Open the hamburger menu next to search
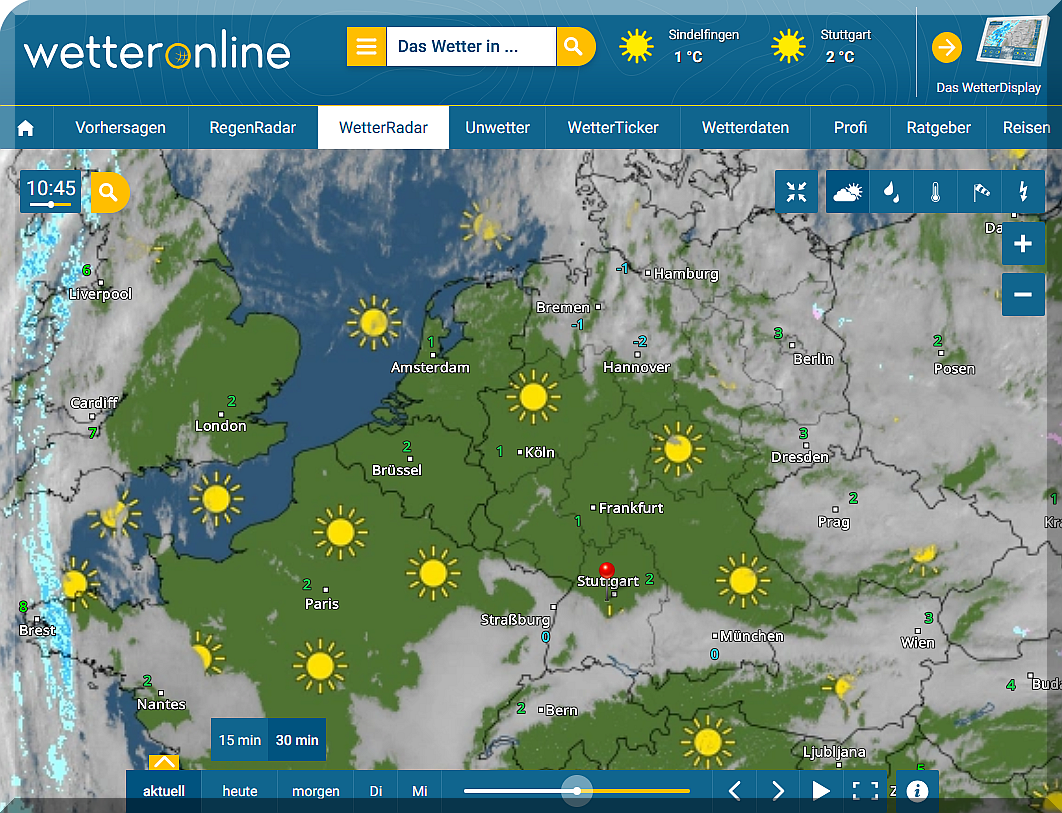This screenshot has width=1062, height=813. (366, 47)
